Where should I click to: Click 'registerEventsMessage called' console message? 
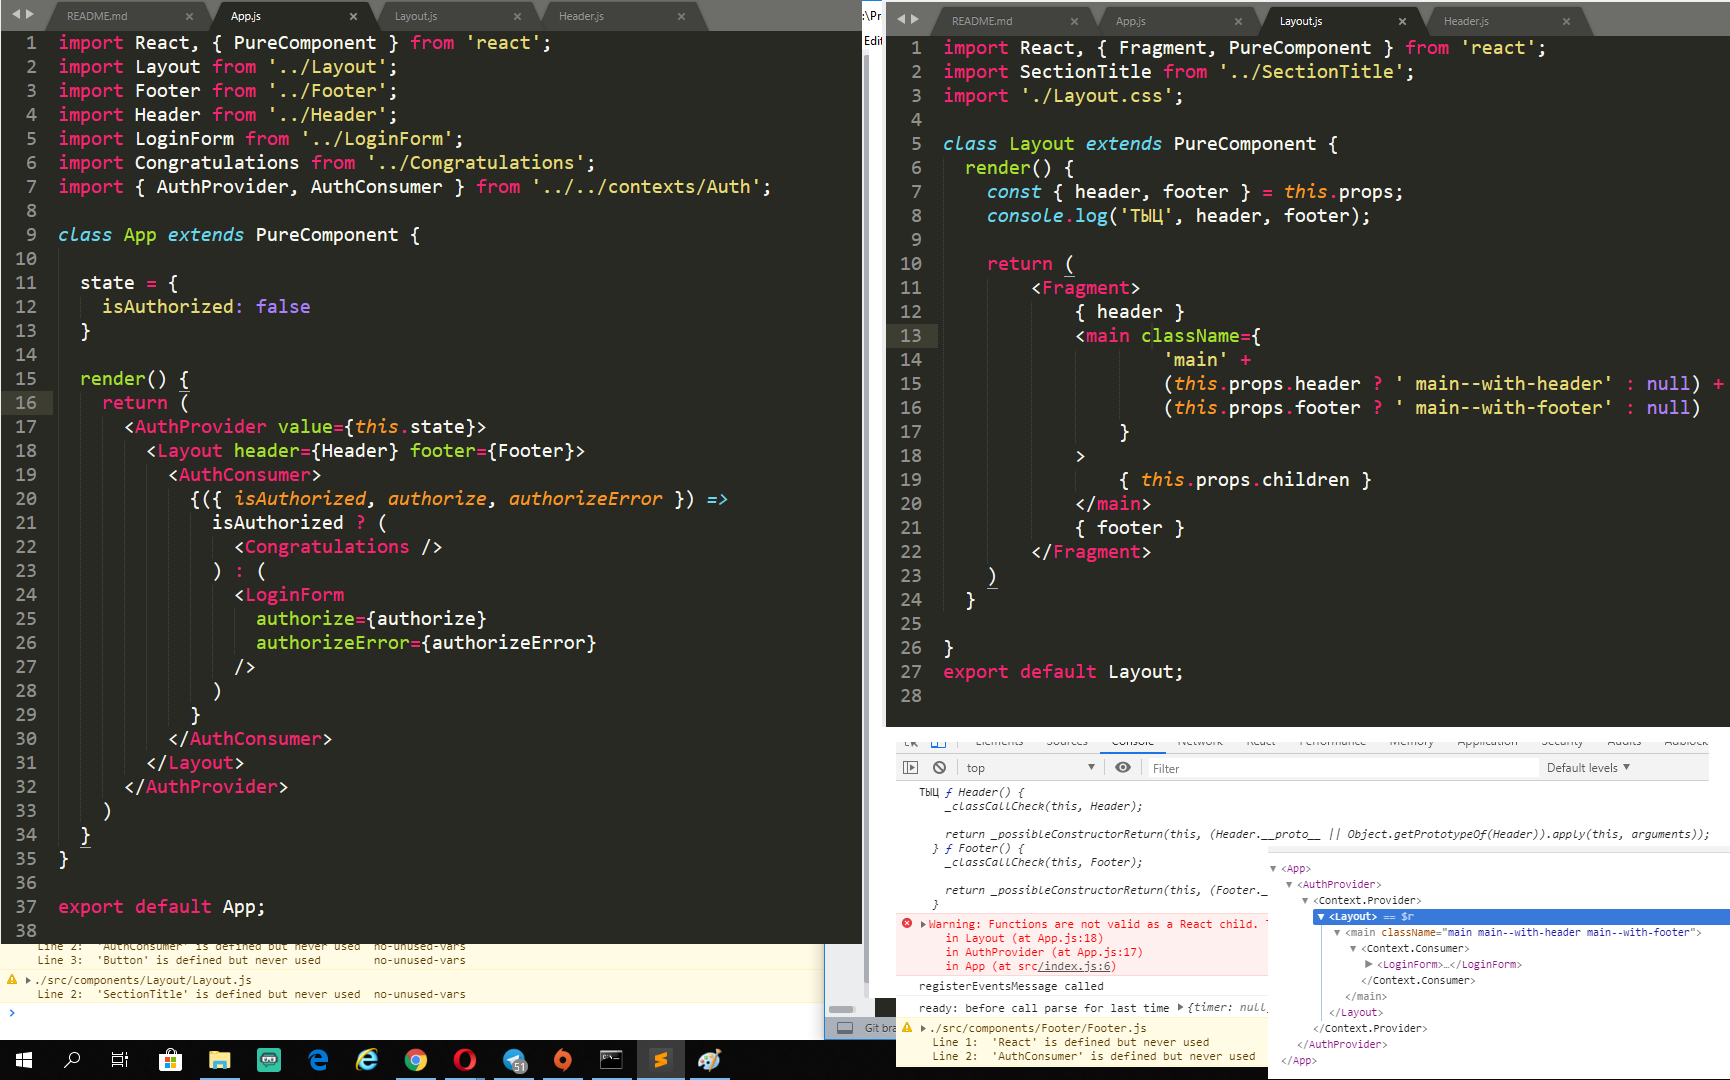click(1011, 986)
